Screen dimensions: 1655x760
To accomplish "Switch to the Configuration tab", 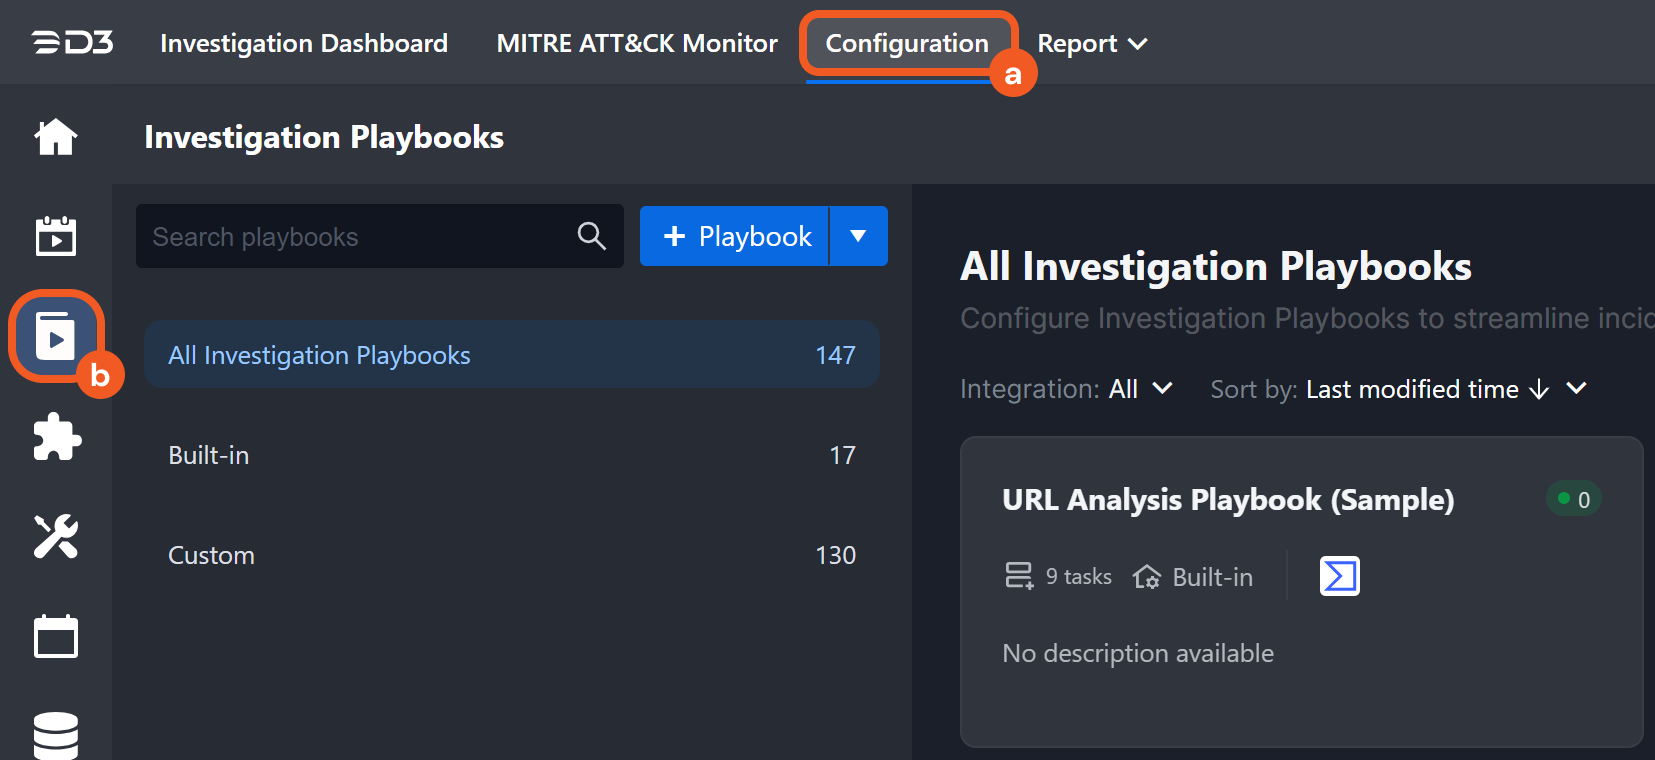I will click(906, 44).
